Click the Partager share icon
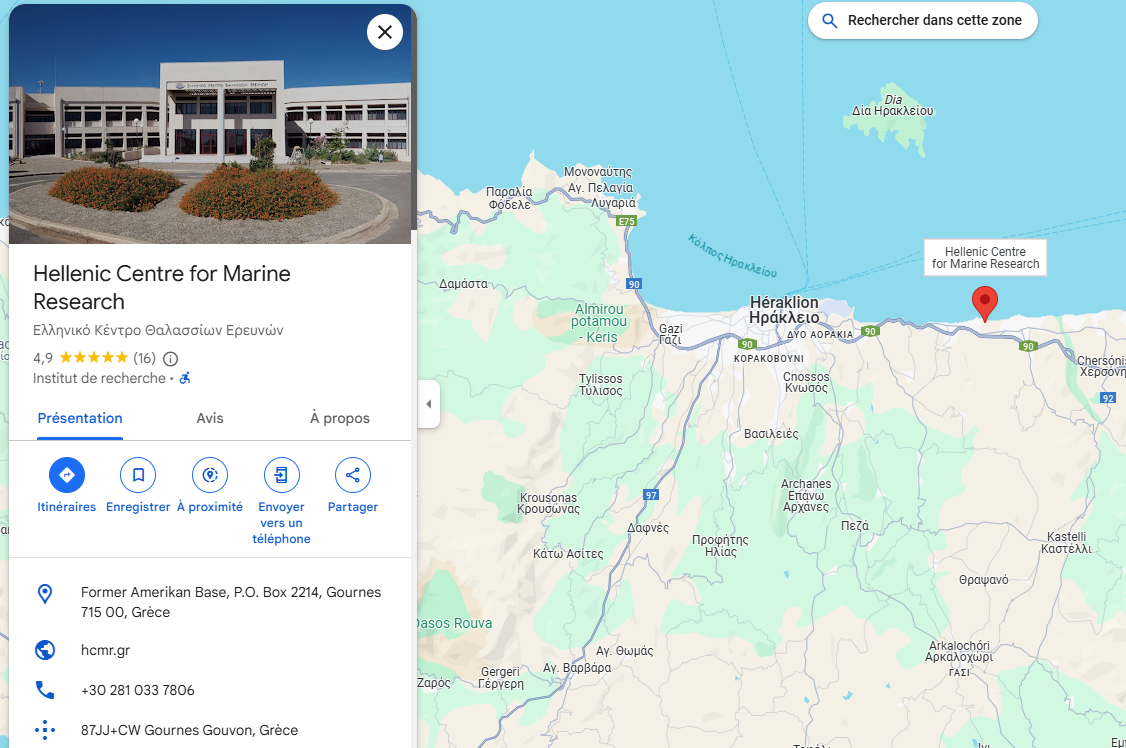This screenshot has height=748, width=1126. 353,475
